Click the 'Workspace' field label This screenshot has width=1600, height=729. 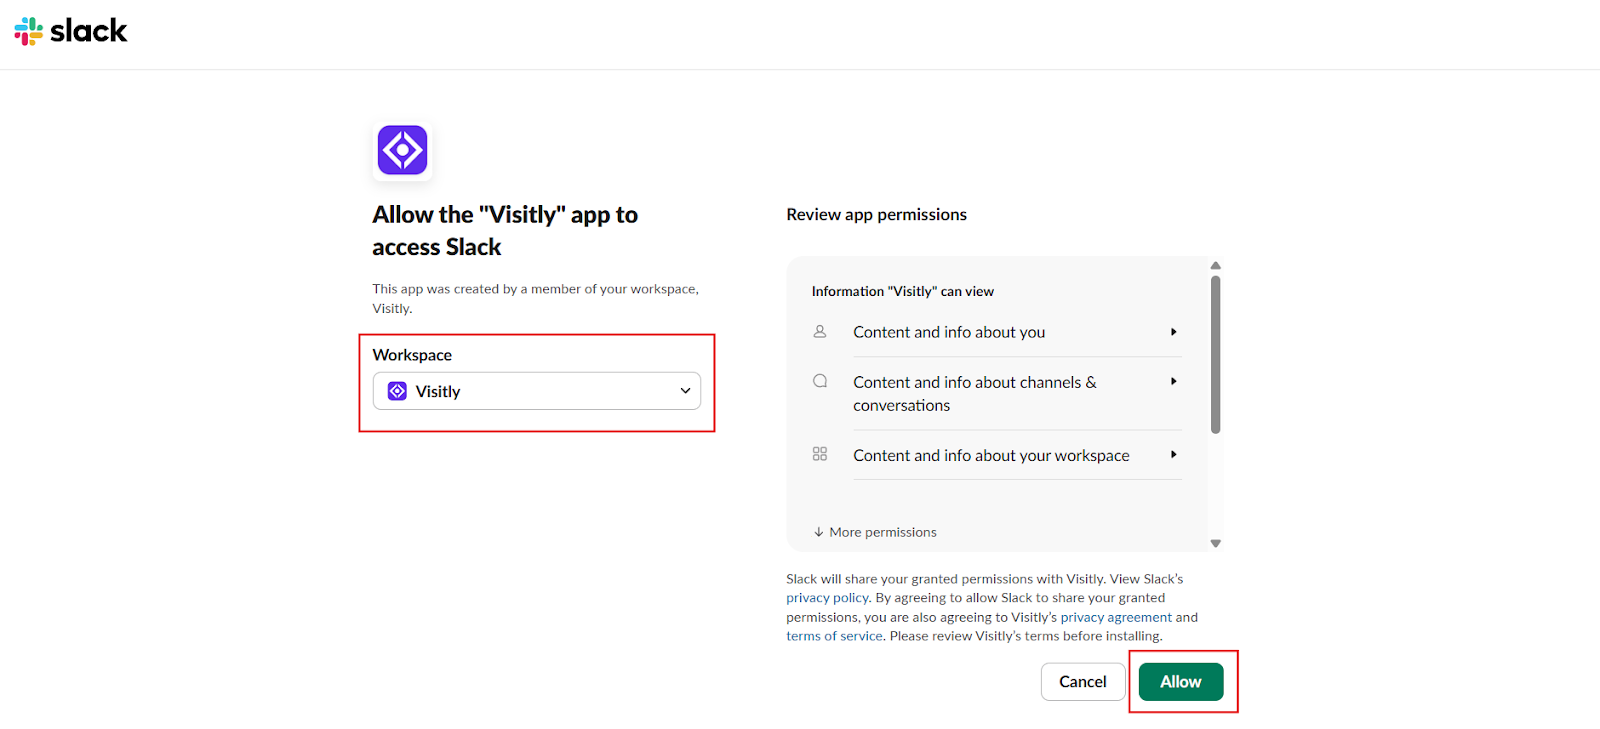point(412,355)
